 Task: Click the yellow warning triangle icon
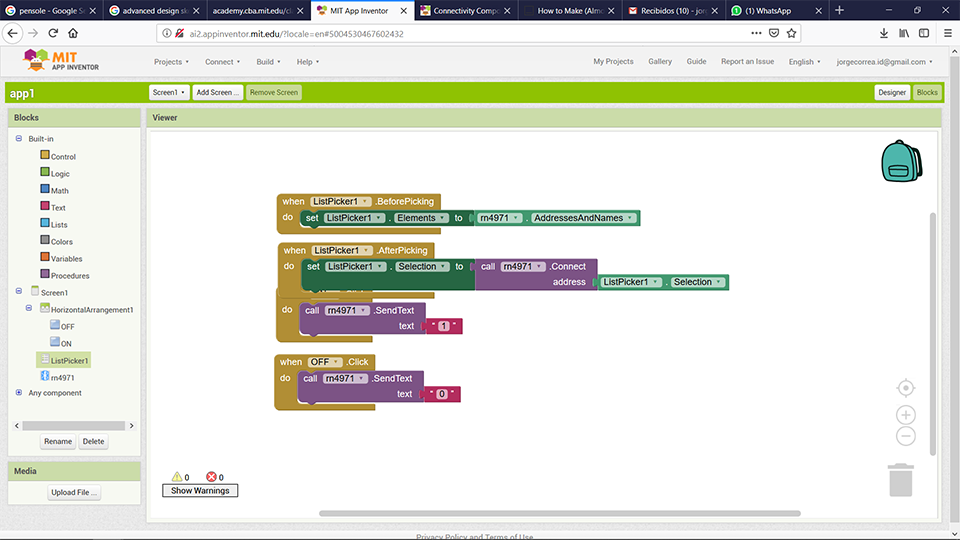point(177,476)
